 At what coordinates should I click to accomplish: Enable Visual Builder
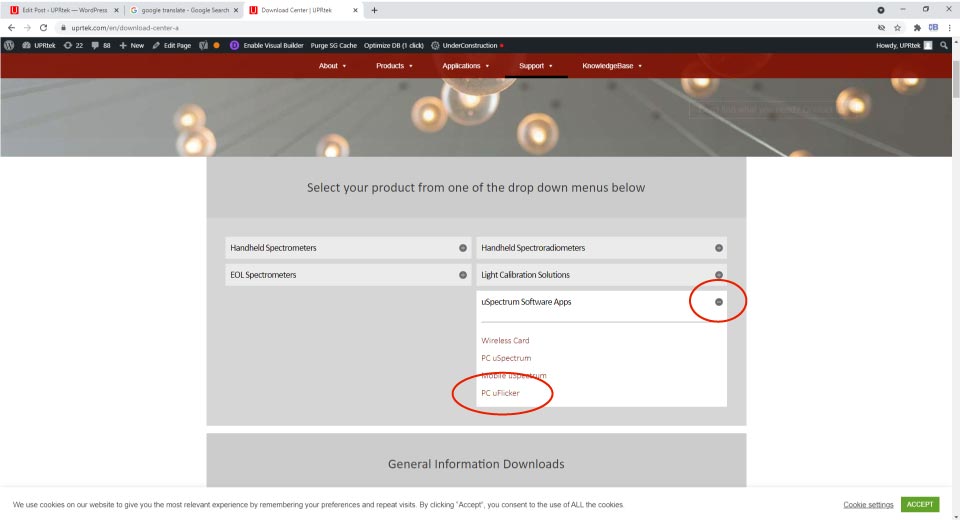[x=267, y=45]
